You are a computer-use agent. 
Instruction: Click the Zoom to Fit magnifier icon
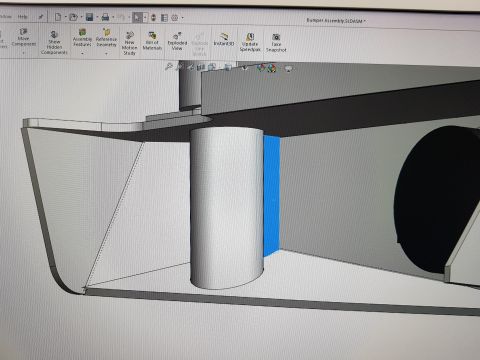coord(169,66)
